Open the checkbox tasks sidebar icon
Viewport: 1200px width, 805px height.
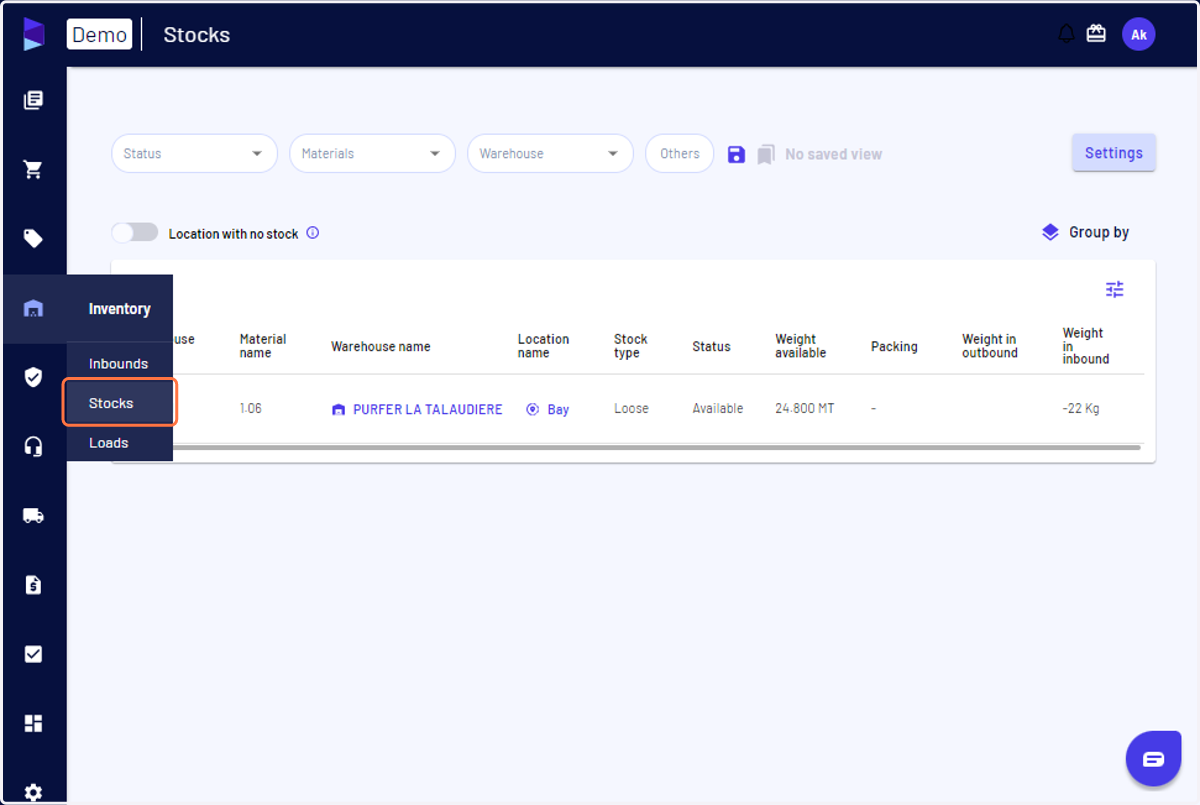pyautogui.click(x=33, y=654)
